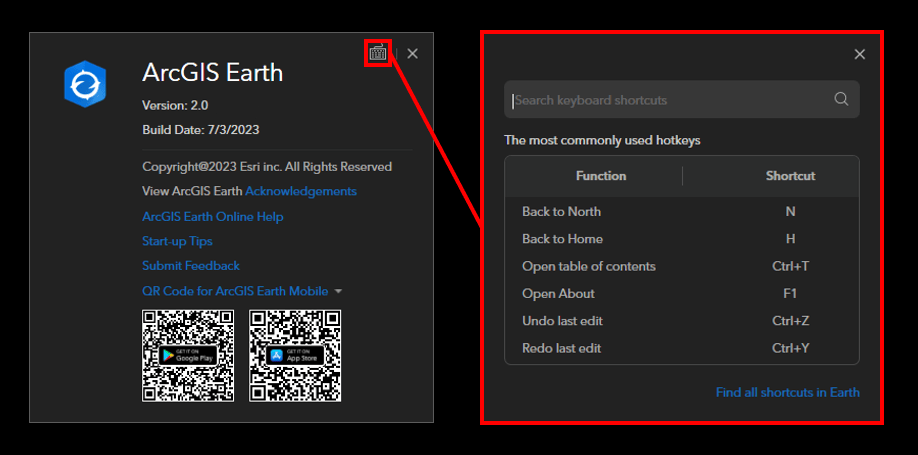This screenshot has height=455, width=918.
Task: Click the Version: 2.0 text
Action: 175,105
